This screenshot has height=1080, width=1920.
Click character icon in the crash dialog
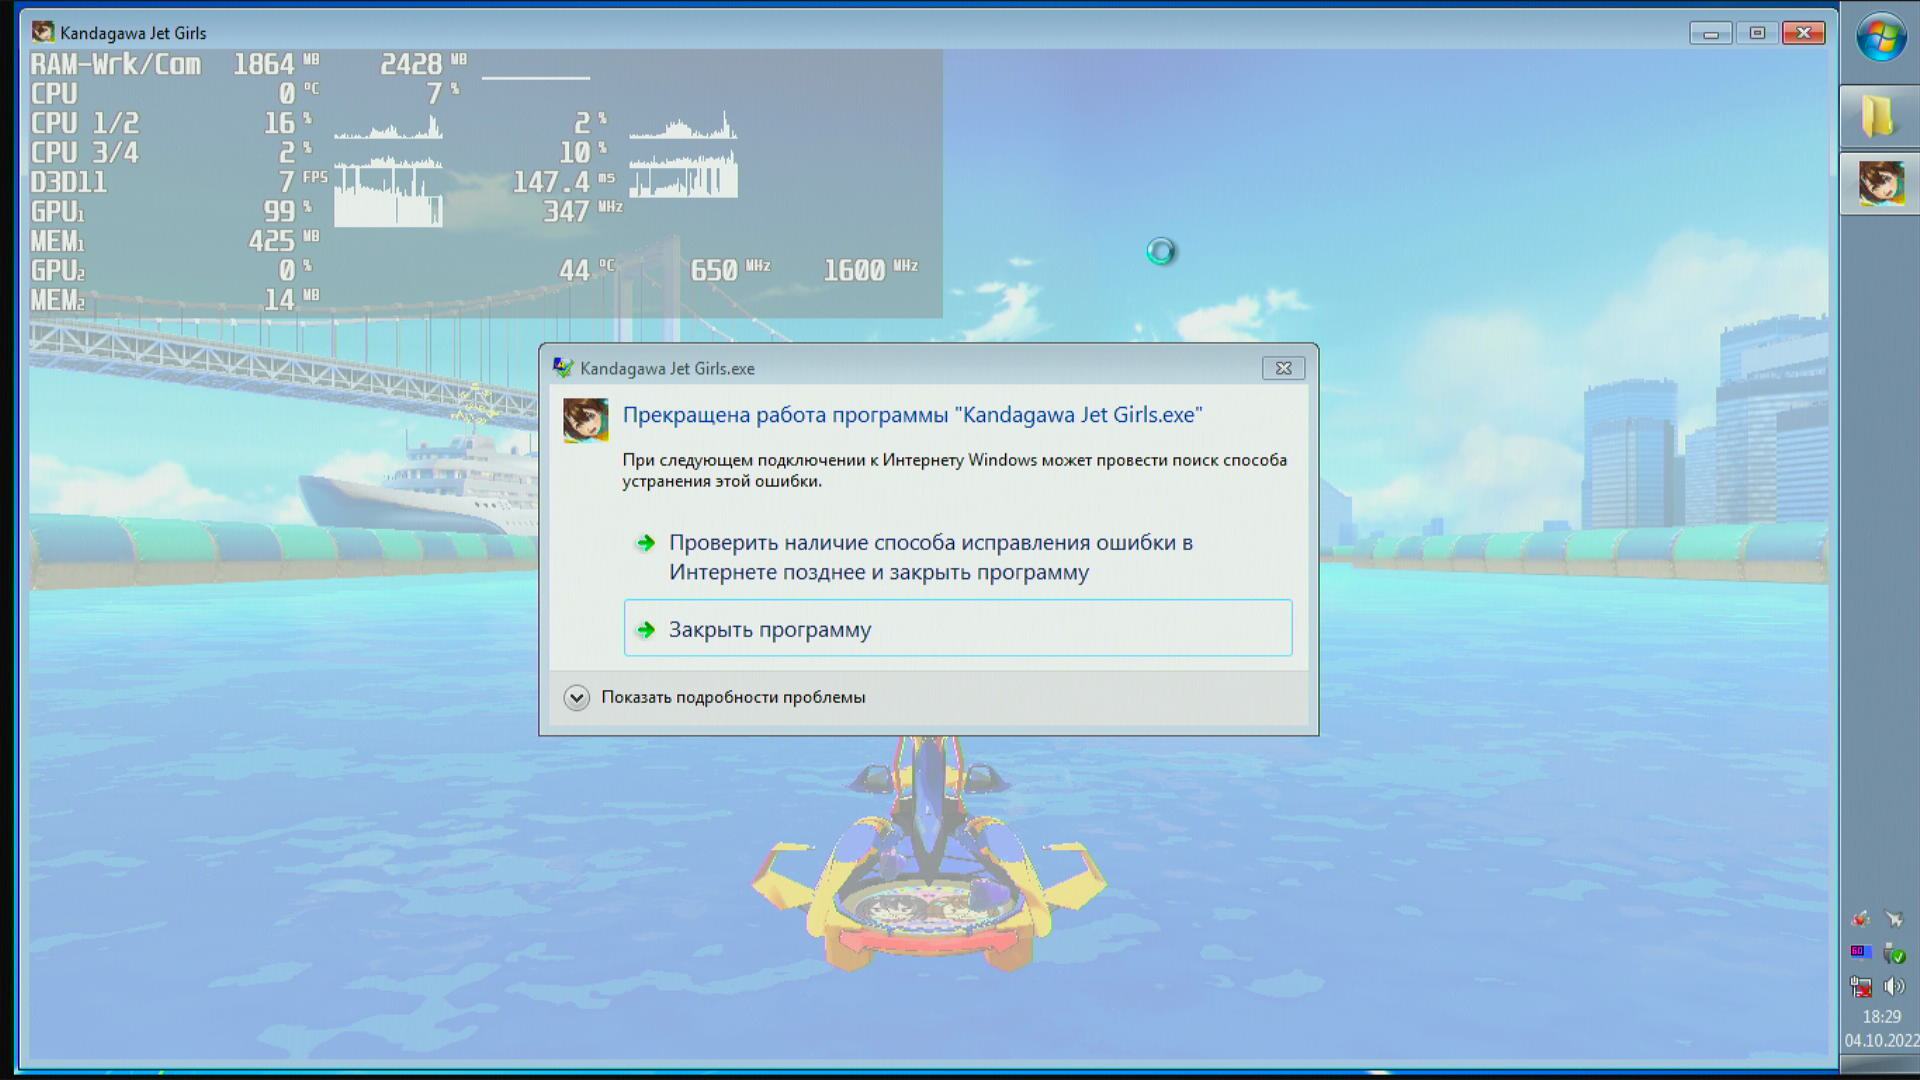585,420
